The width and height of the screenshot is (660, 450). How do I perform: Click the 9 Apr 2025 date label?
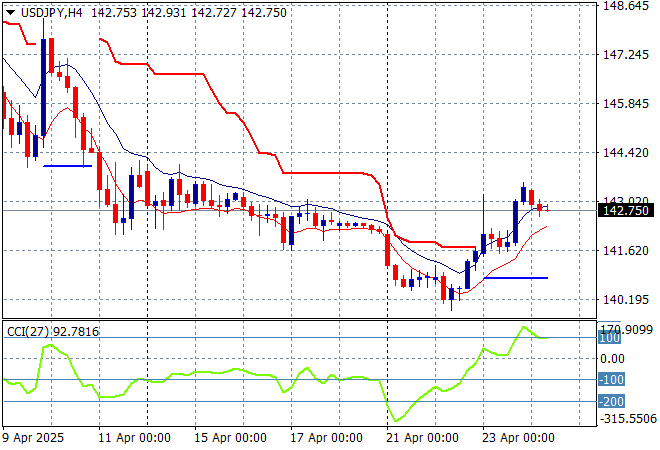tap(33, 438)
